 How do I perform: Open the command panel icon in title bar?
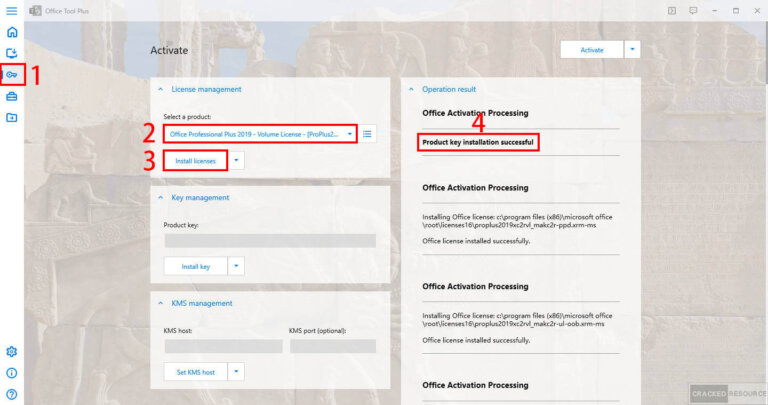(x=672, y=10)
